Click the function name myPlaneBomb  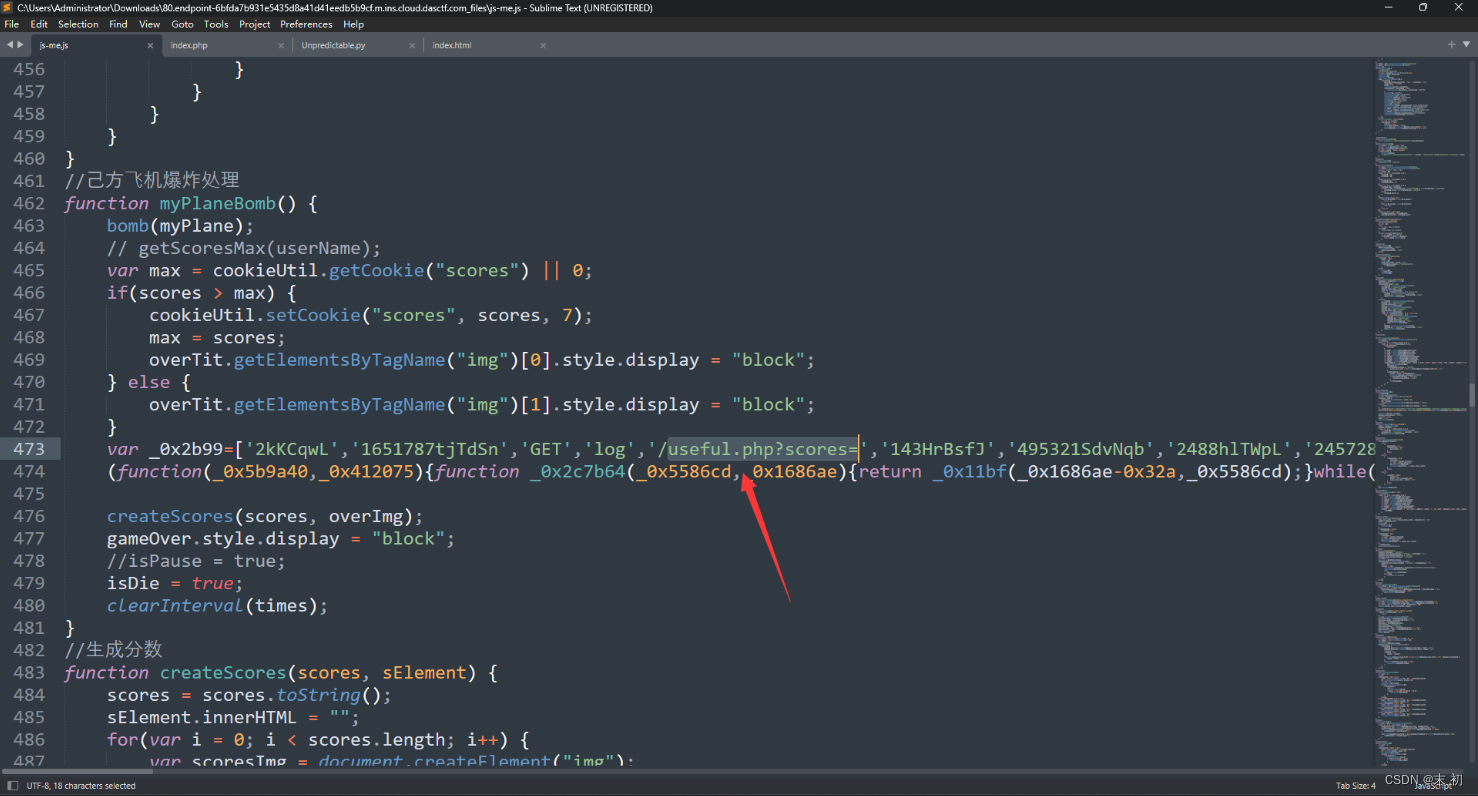tap(217, 203)
